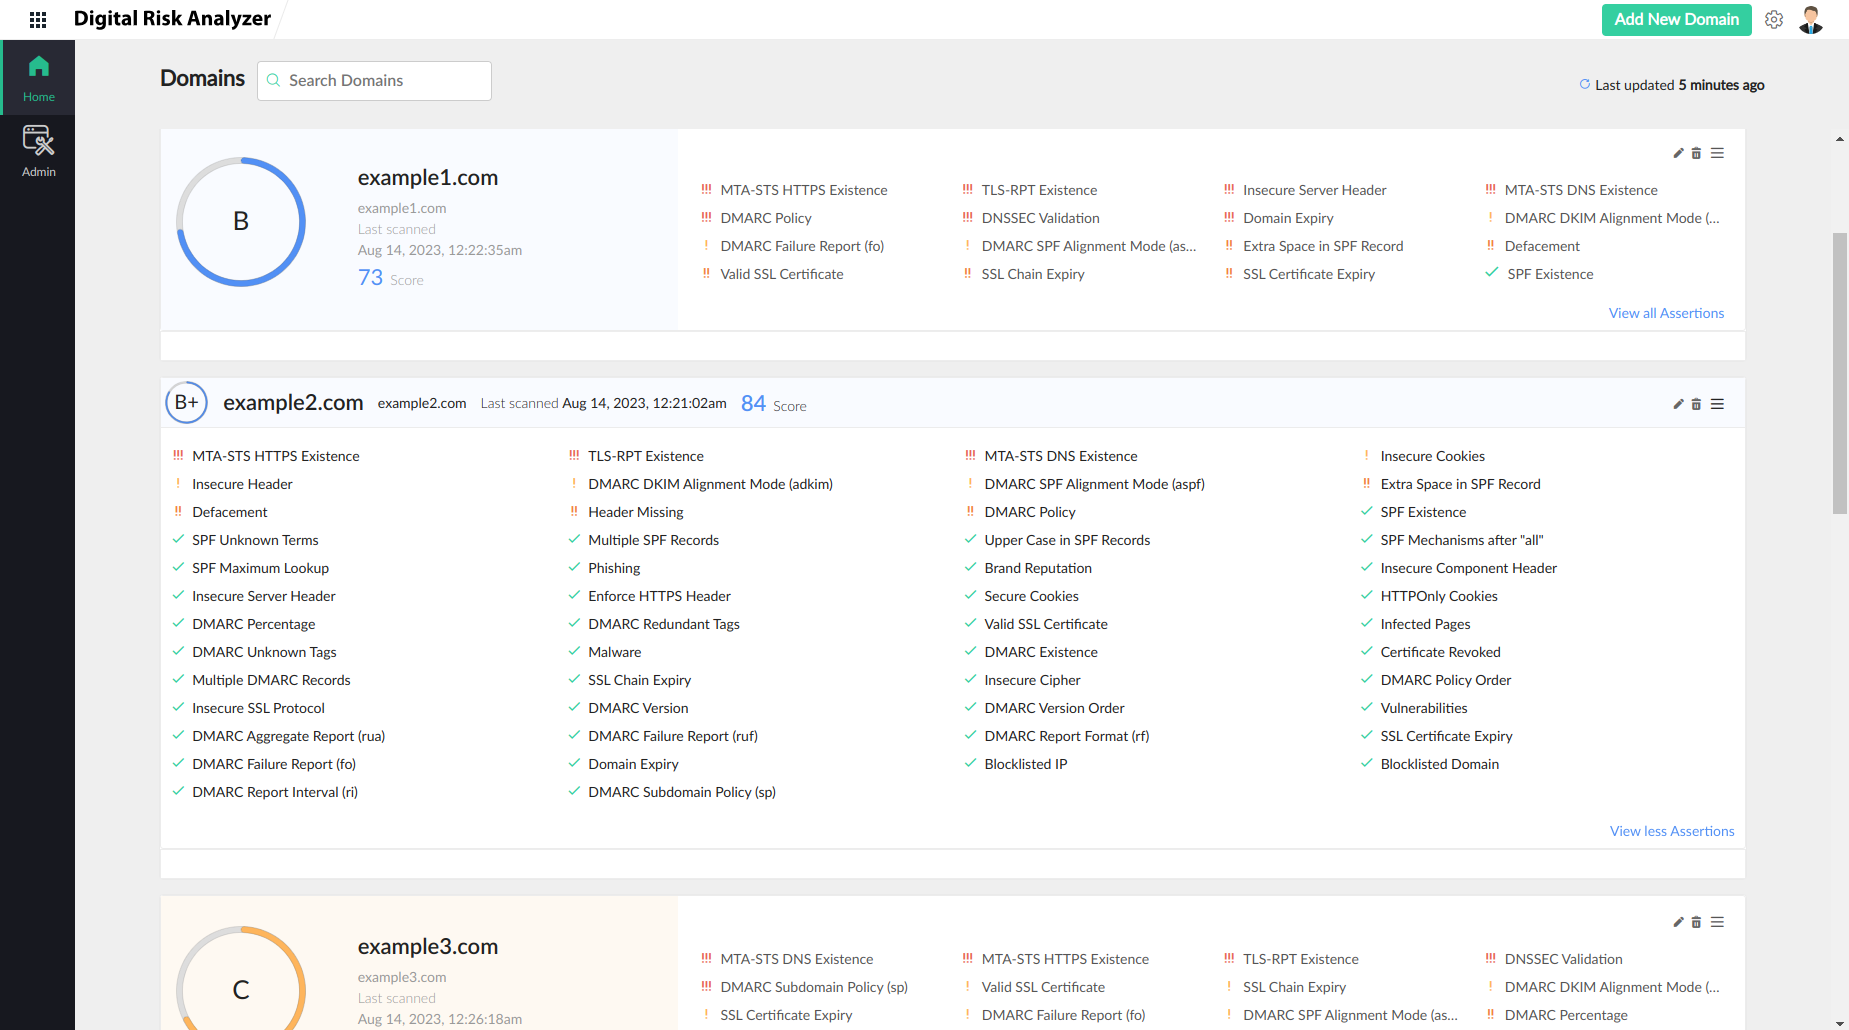Select Home in the left sidebar
The image size is (1849, 1030).
[x=38, y=76]
